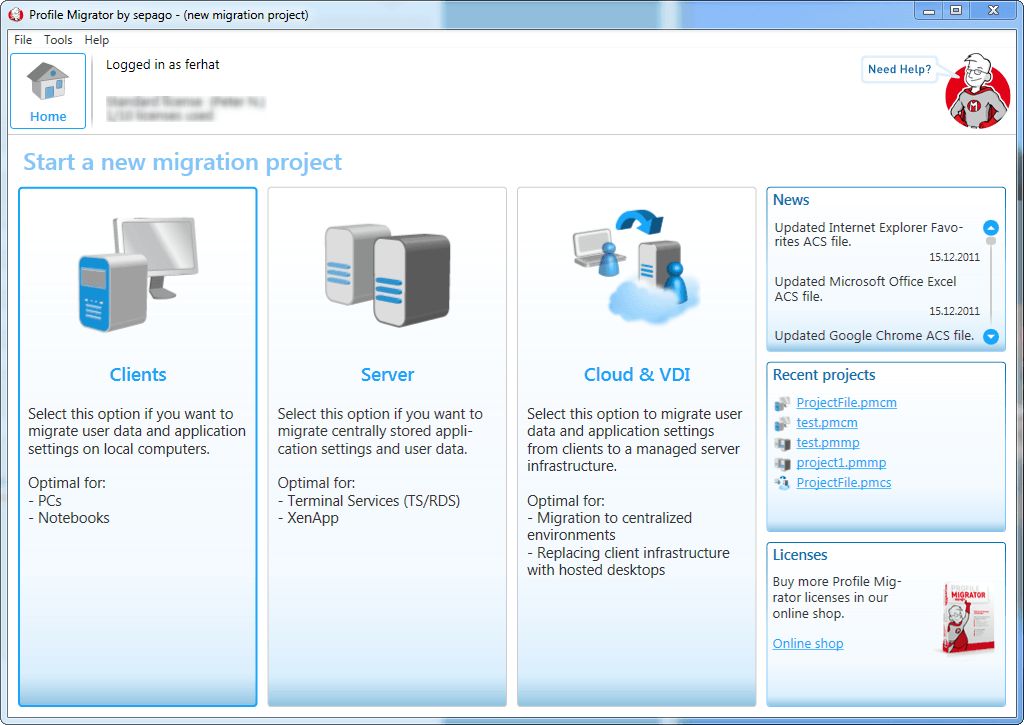
Task: Open the Help menu
Action: click(96, 40)
